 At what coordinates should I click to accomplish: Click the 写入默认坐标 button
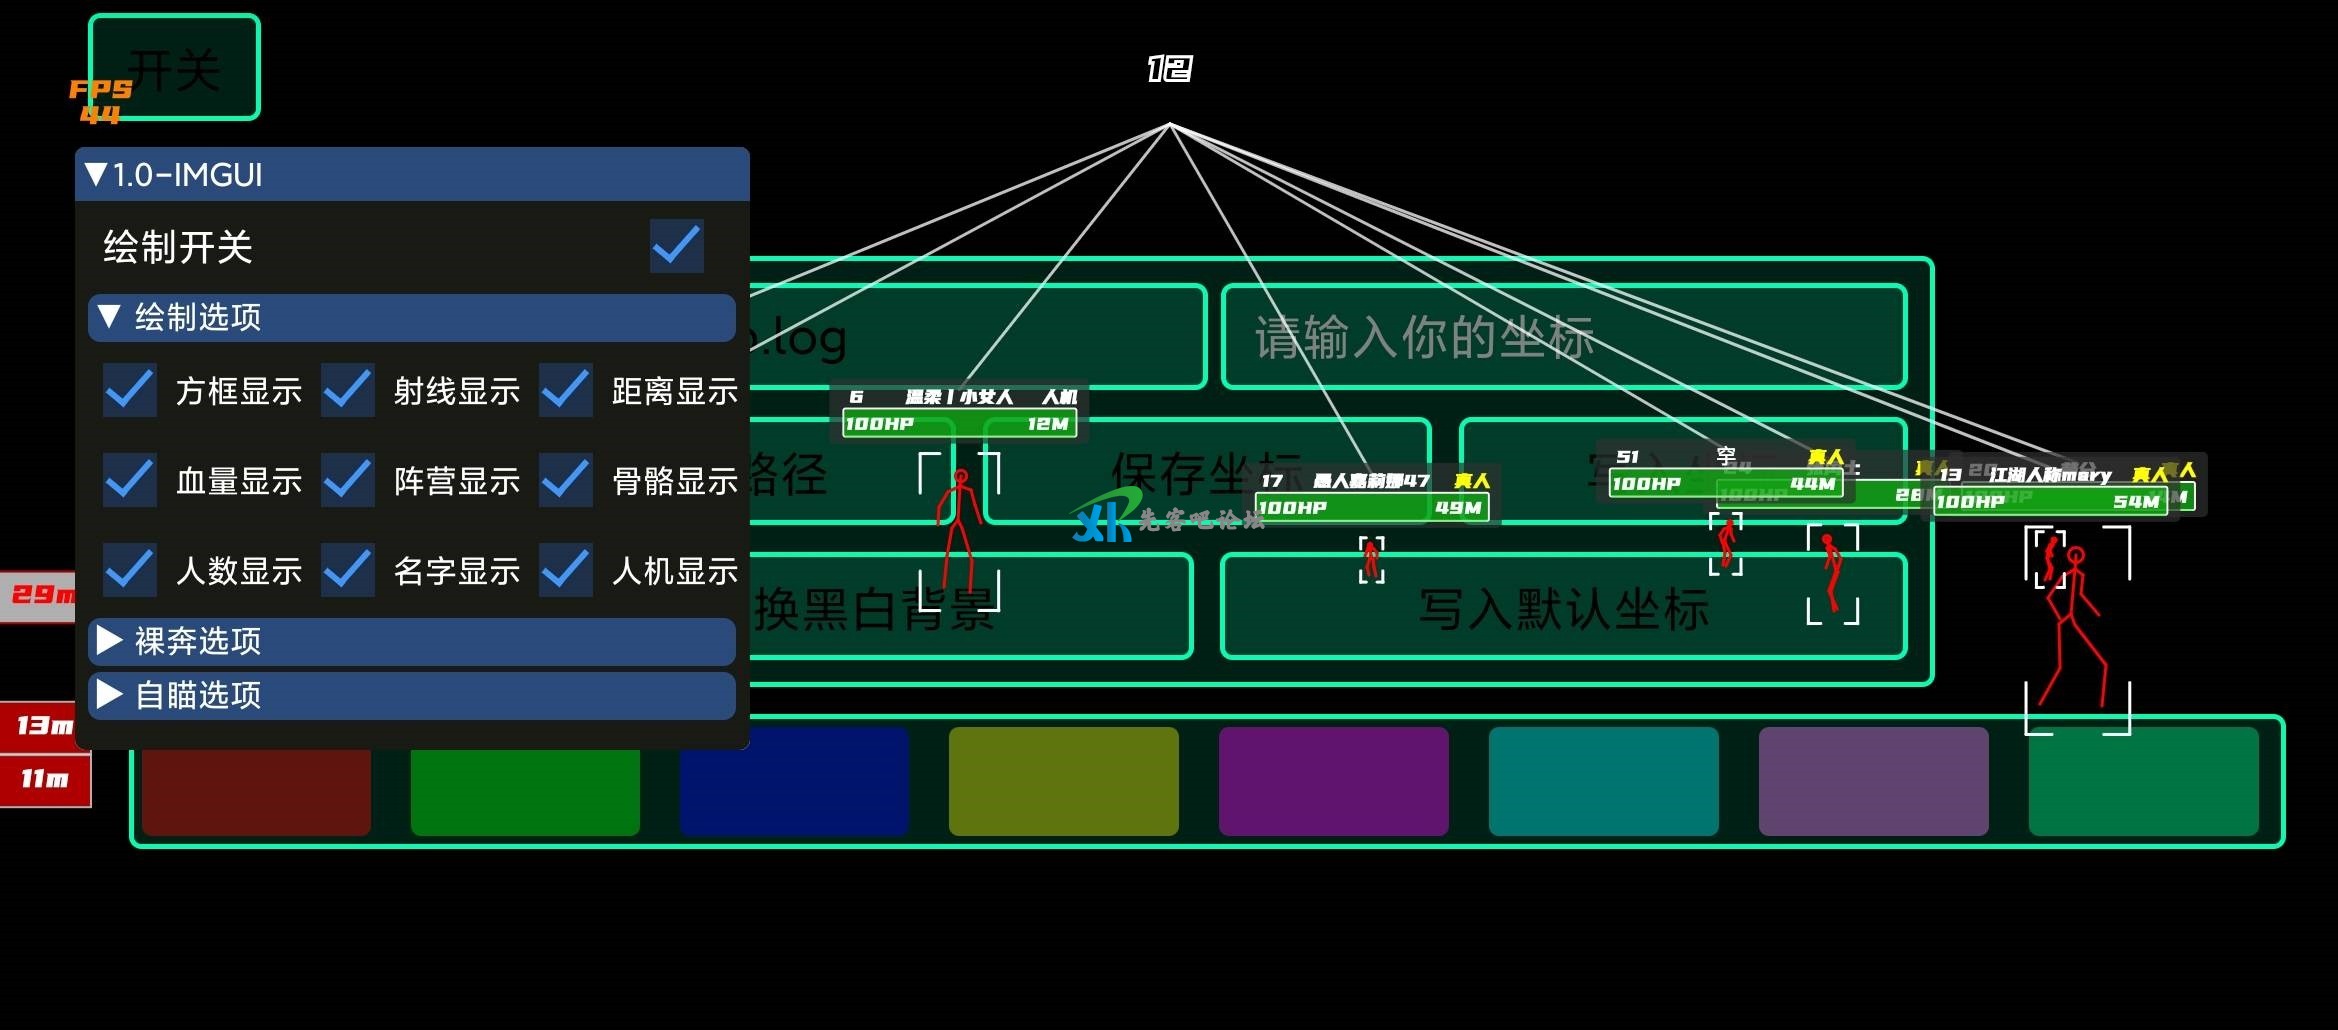tap(1562, 607)
